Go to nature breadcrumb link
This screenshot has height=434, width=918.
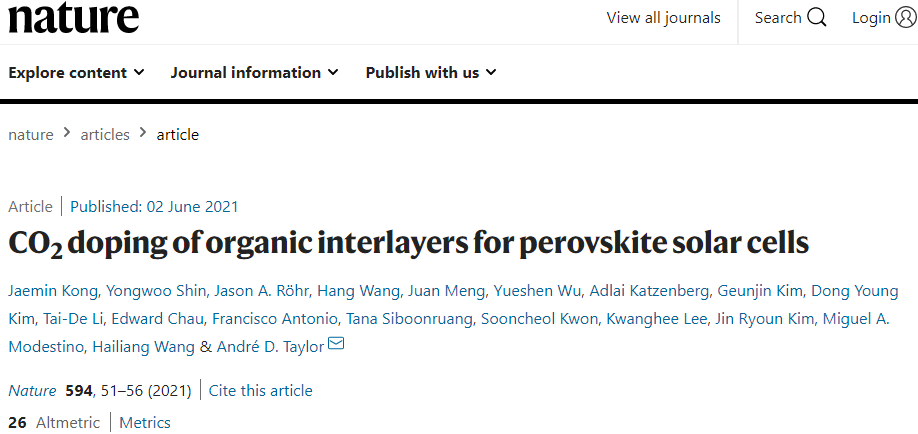[x=30, y=135]
